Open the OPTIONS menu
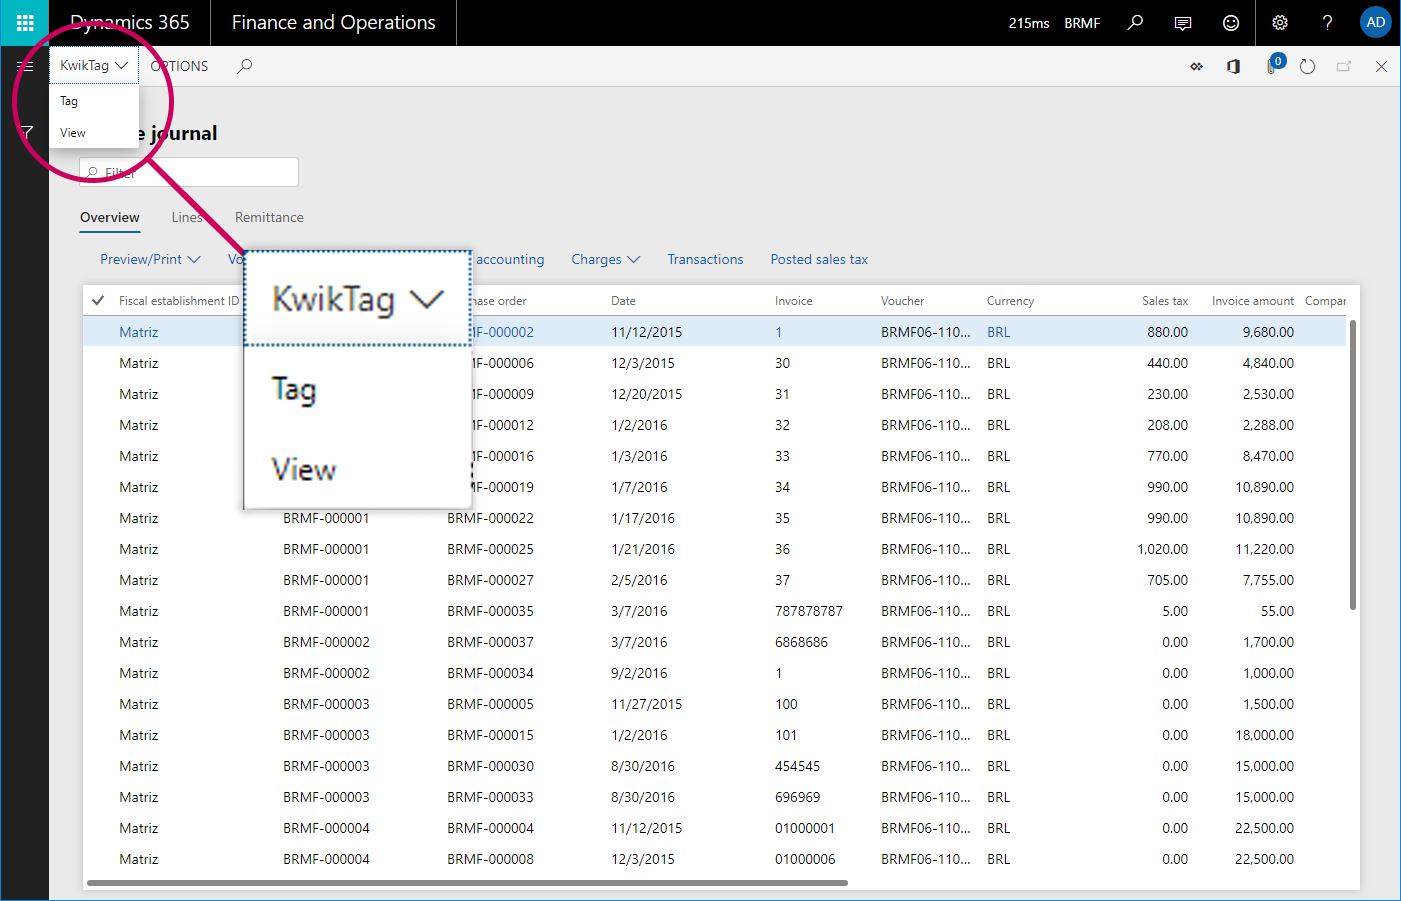This screenshot has width=1401, height=901. [x=179, y=66]
